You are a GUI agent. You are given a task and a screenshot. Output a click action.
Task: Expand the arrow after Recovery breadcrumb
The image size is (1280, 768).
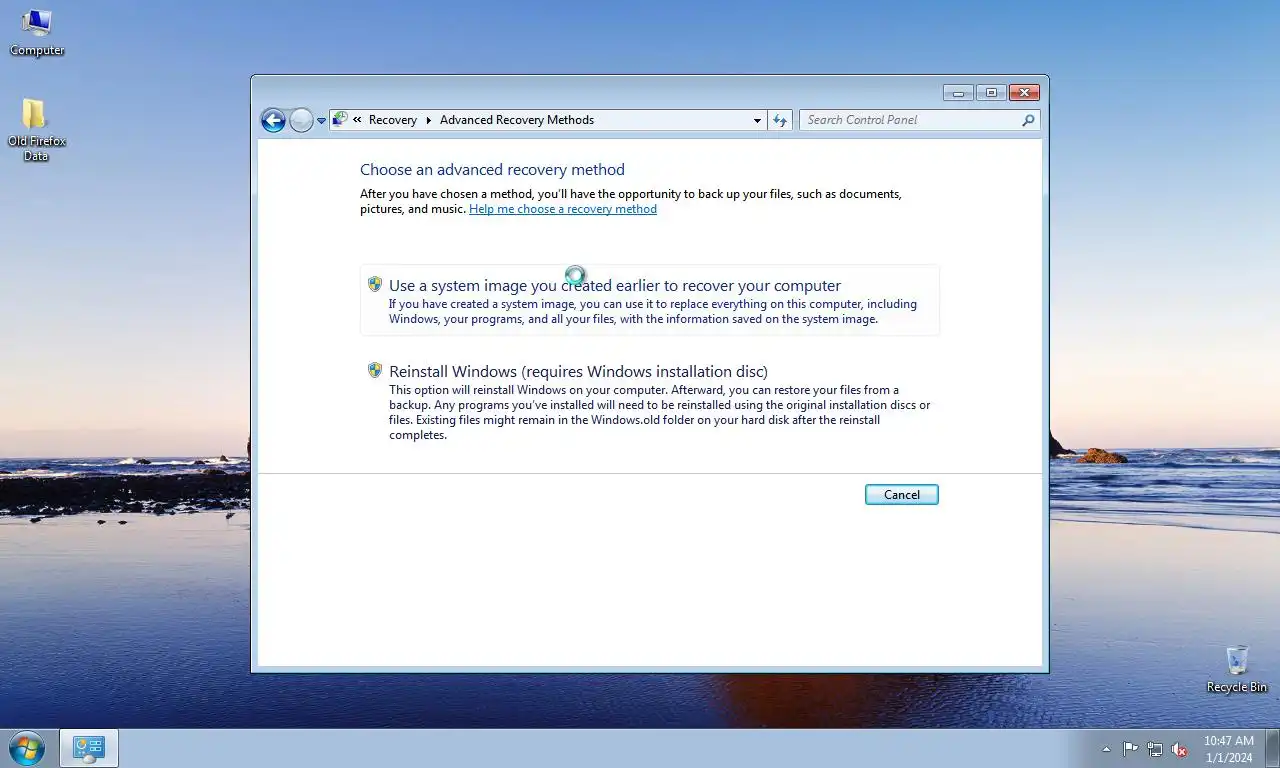429,120
